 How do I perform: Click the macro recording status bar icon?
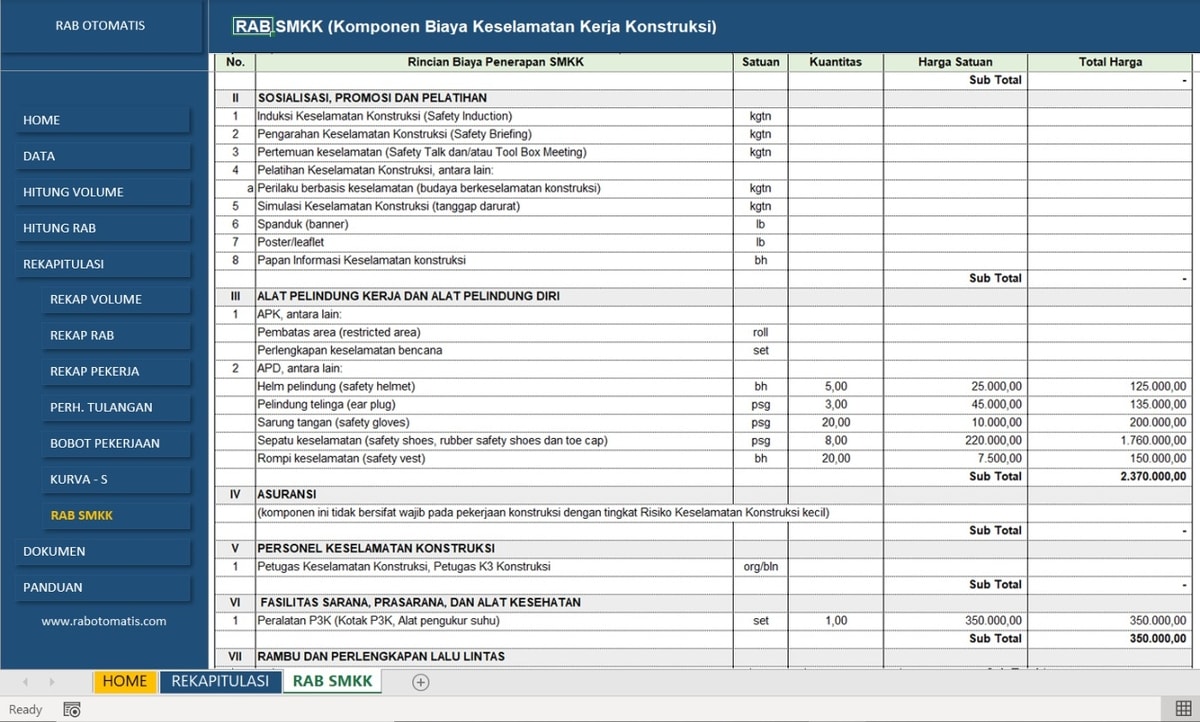(72, 709)
